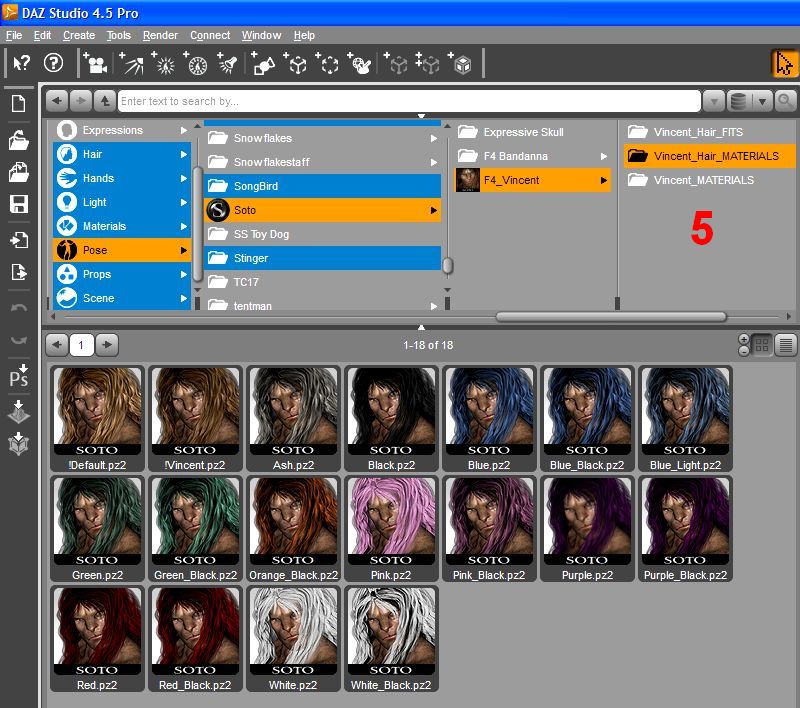
Task: Open the database options dropdown arrow
Action: coord(762,101)
